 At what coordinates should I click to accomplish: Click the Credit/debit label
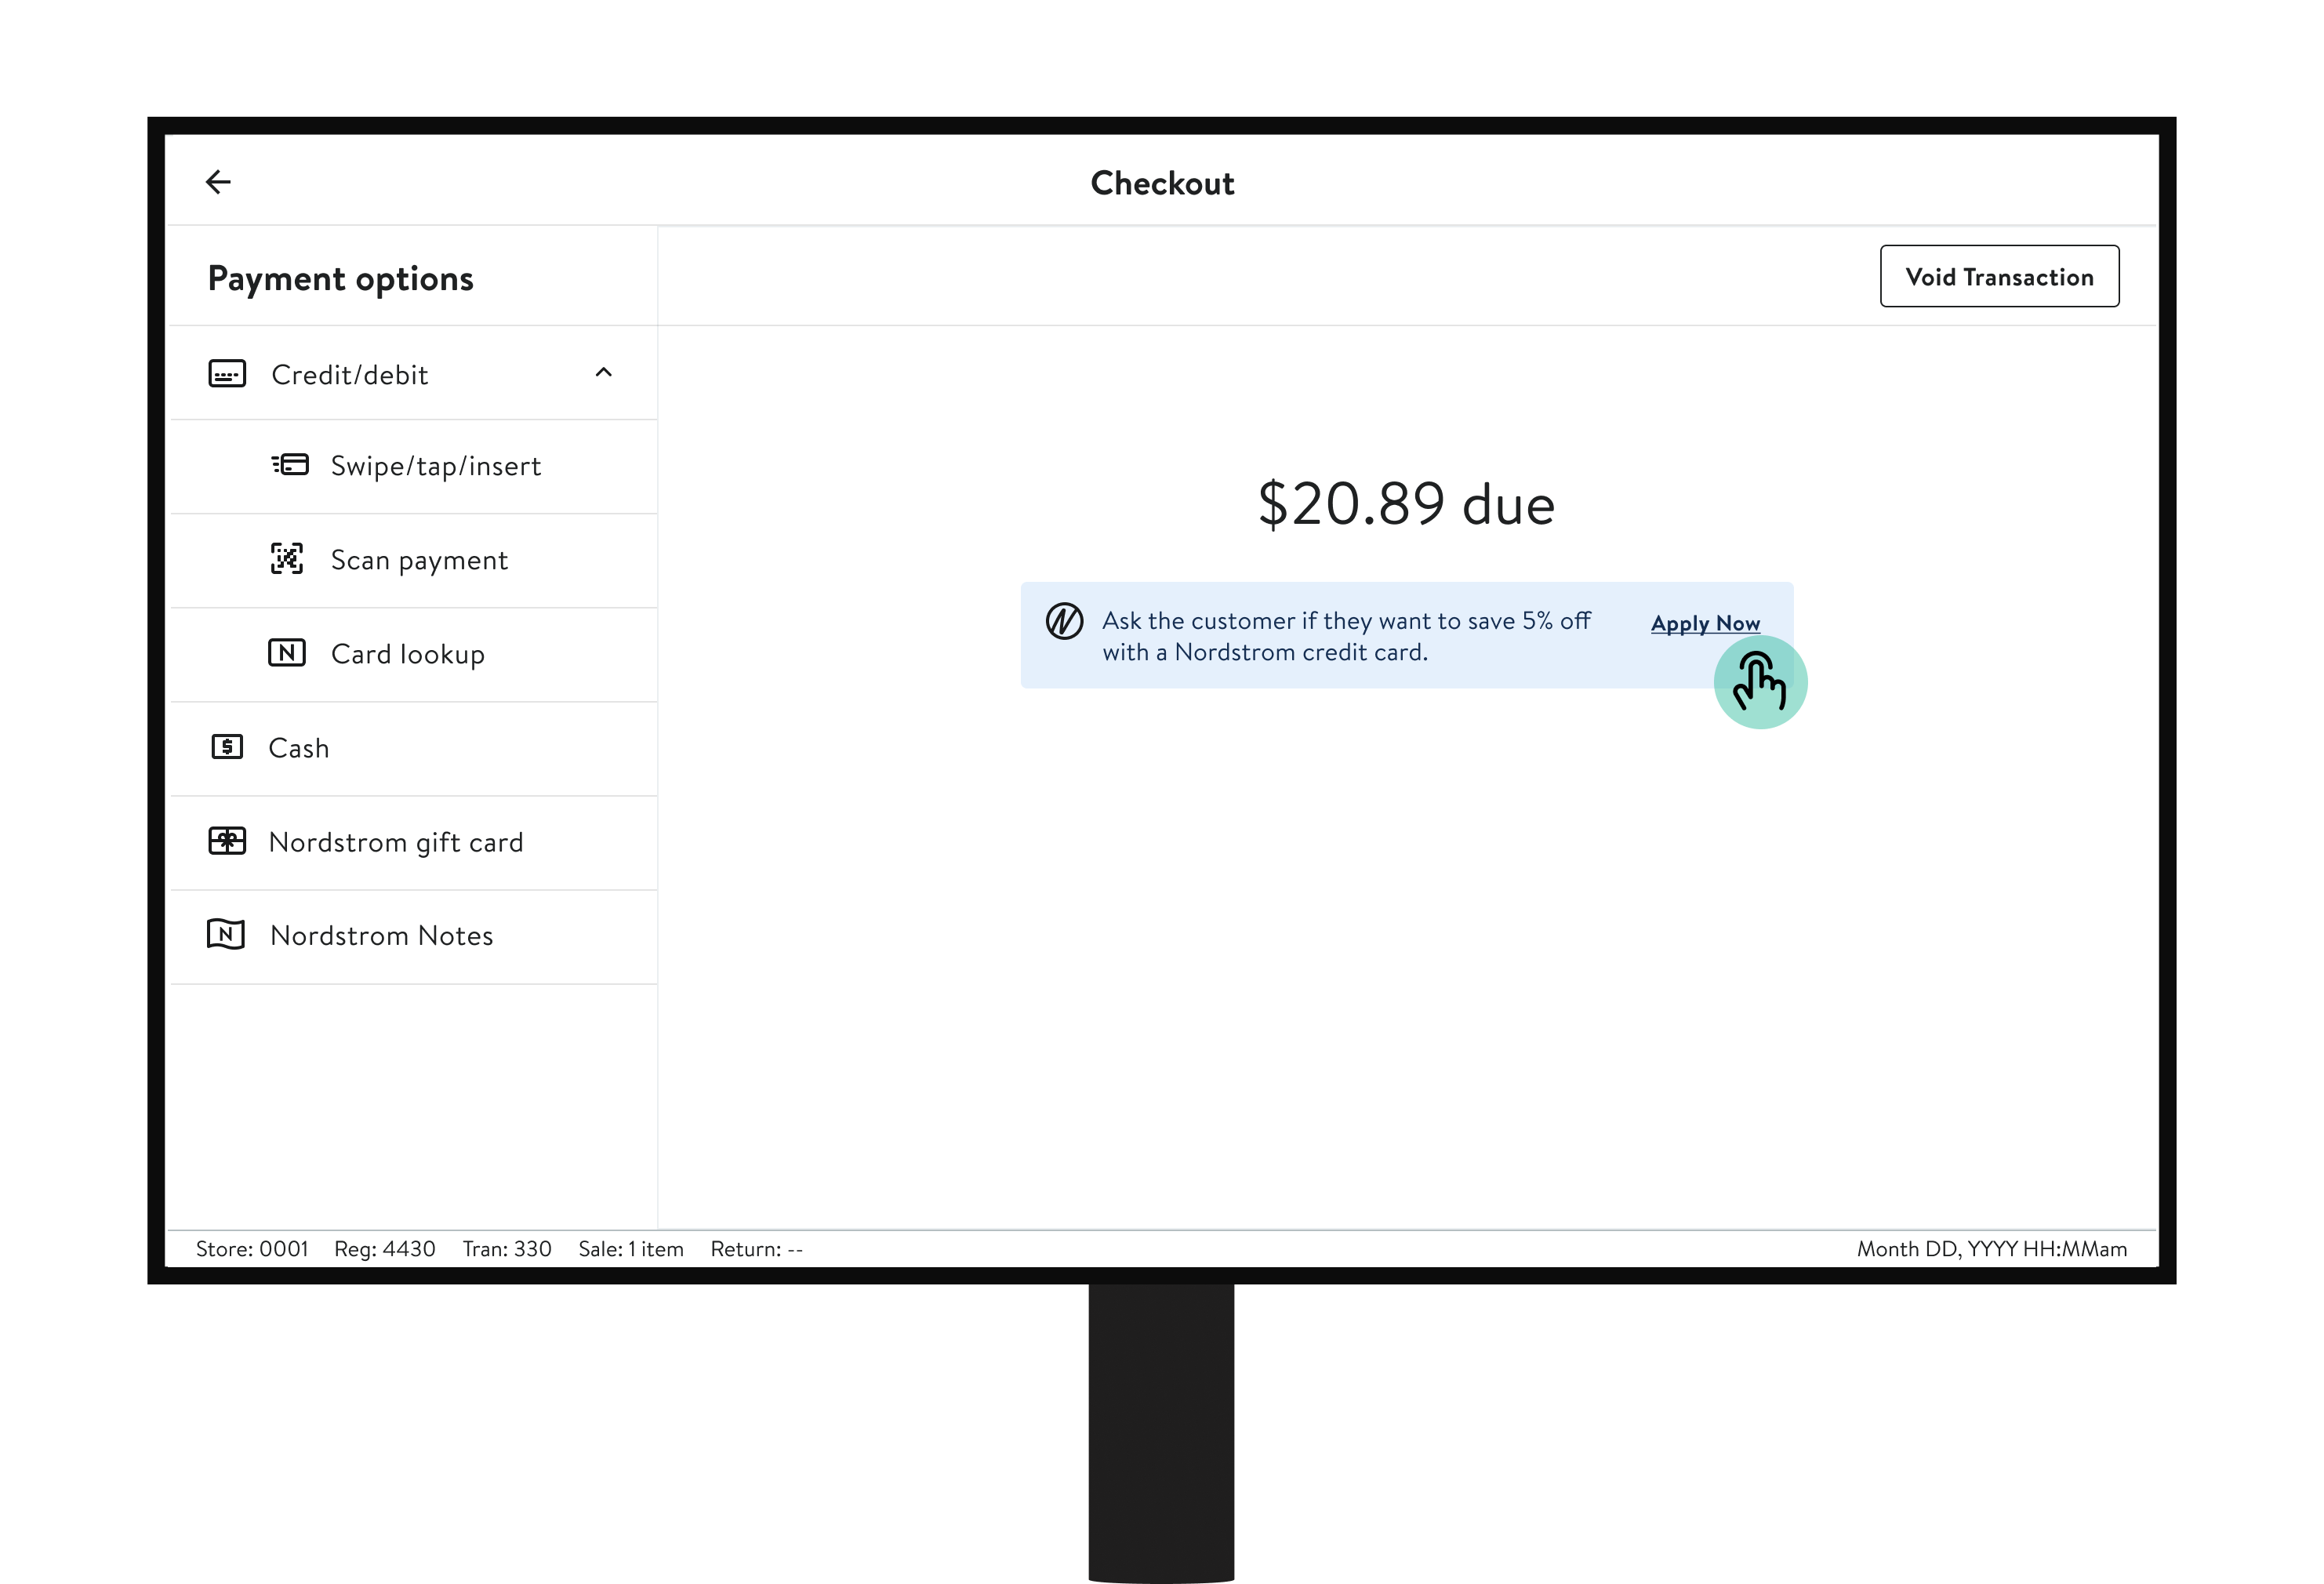click(x=350, y=375)
